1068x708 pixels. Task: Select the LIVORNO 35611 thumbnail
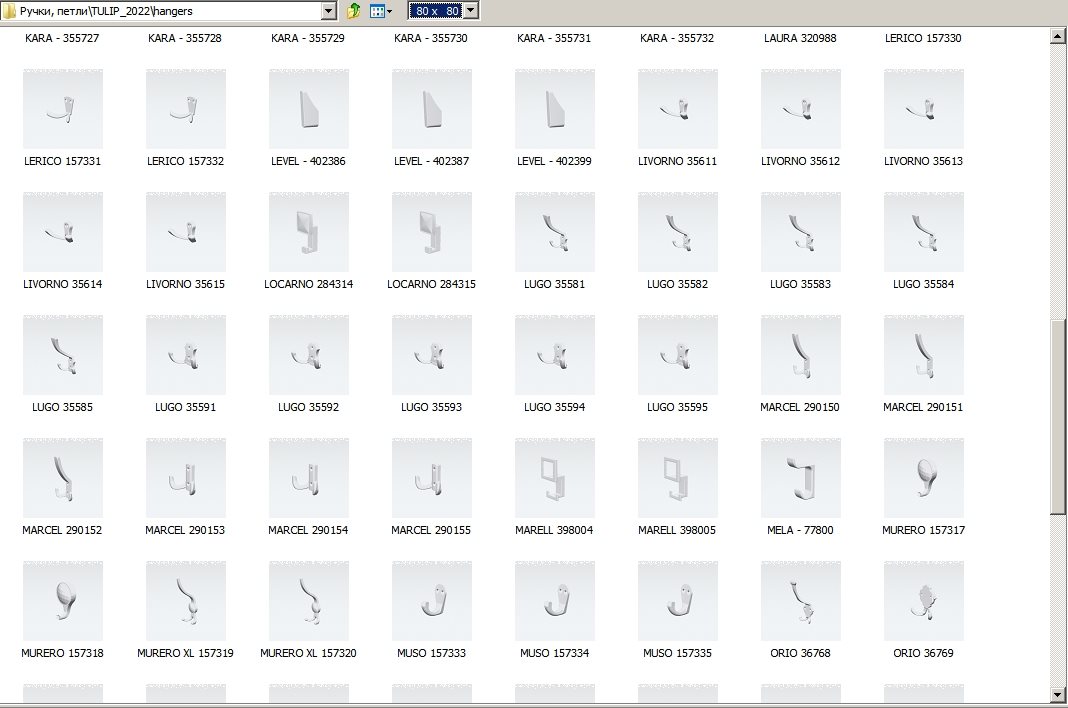pyautogui.click(x=678, y=109)
